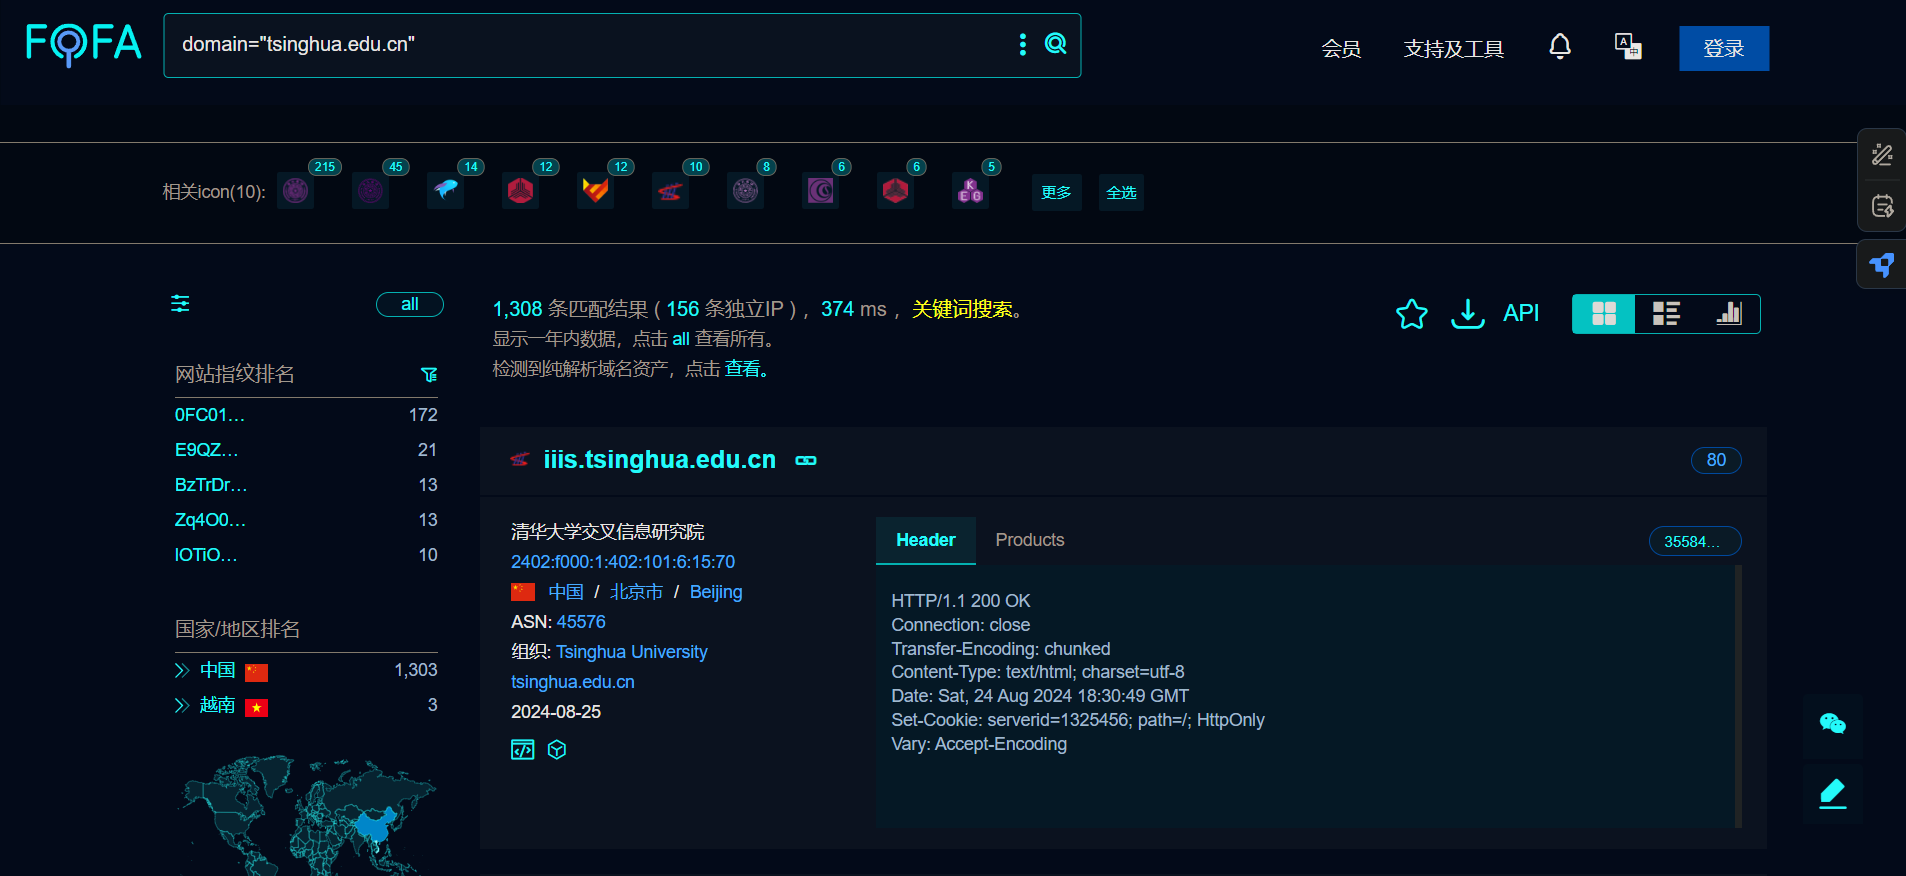Viewport: 1906px width, 876px height.
Task: Open the link icon beside iiis.tsinghua.edu.cn
Action: click(x=806, y=460)
